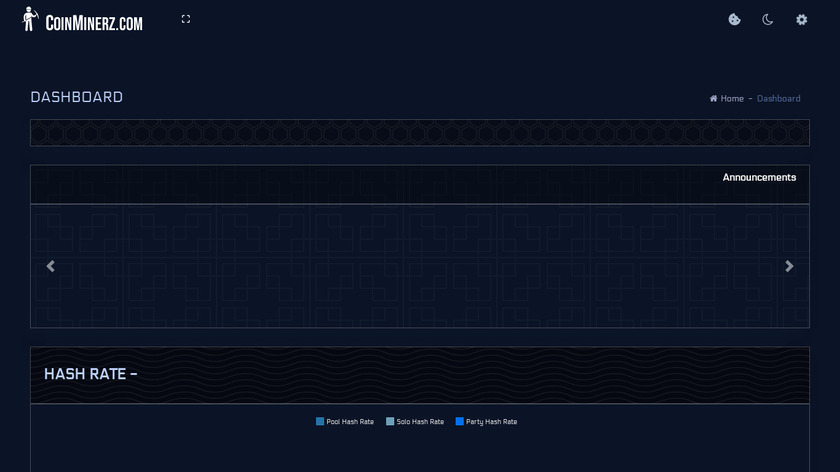Viewport: 840px width, 472px height.
Task: Click the house icon in the breadcrumb
Action: tap(713, 99)
